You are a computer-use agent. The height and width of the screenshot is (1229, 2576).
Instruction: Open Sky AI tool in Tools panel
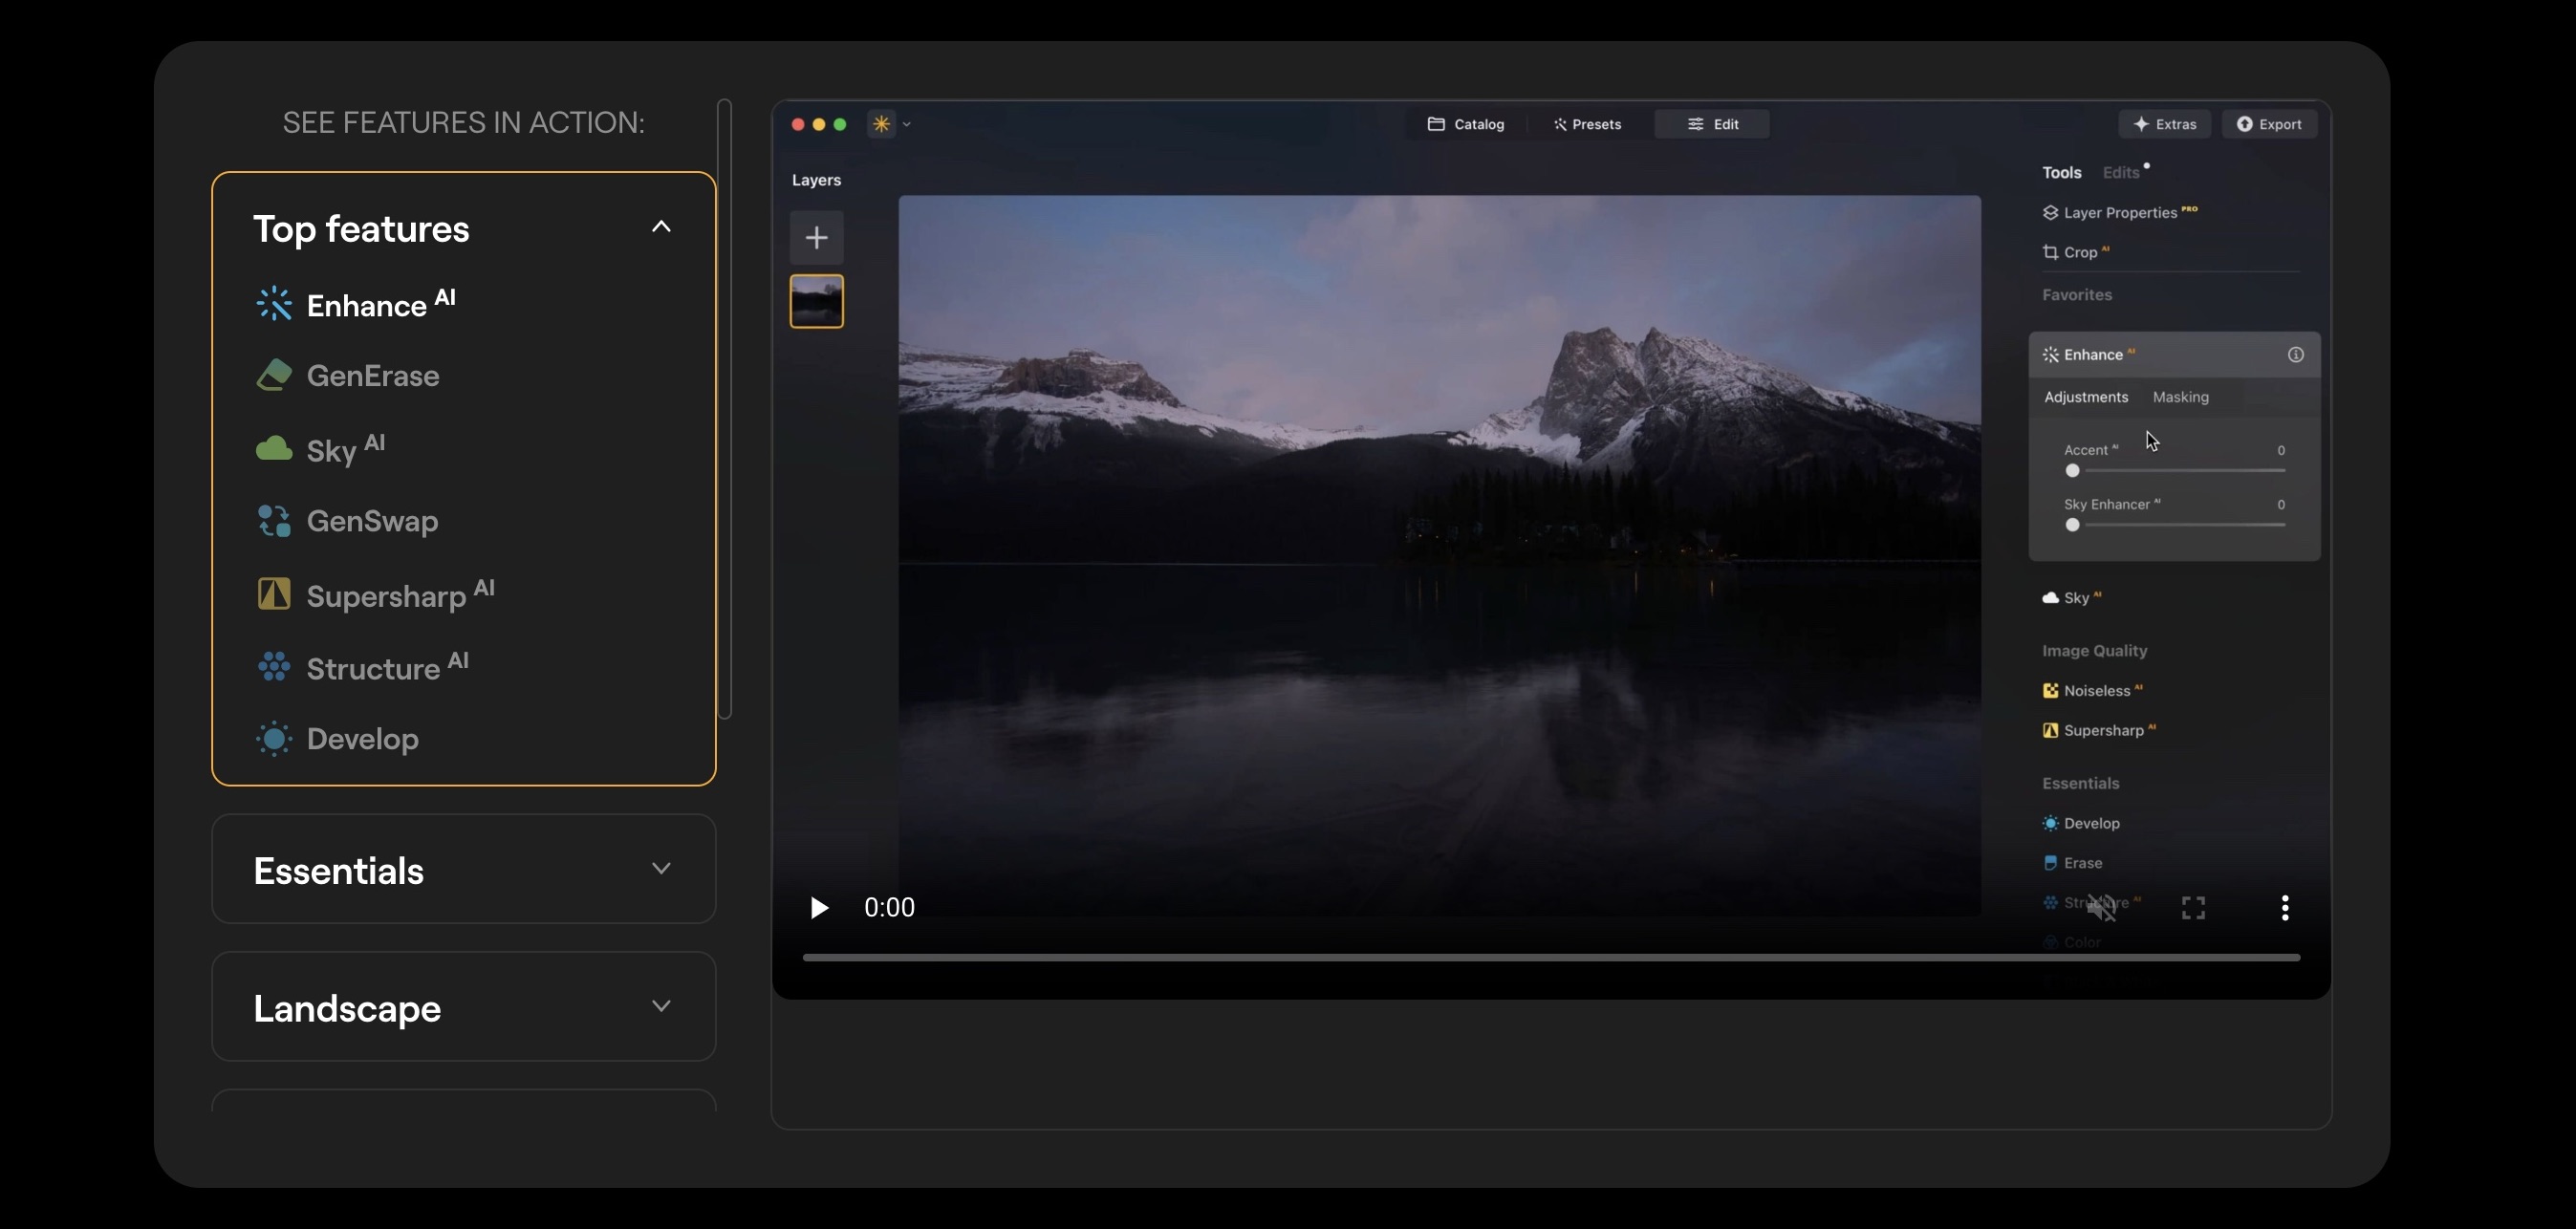(2071, 598)
